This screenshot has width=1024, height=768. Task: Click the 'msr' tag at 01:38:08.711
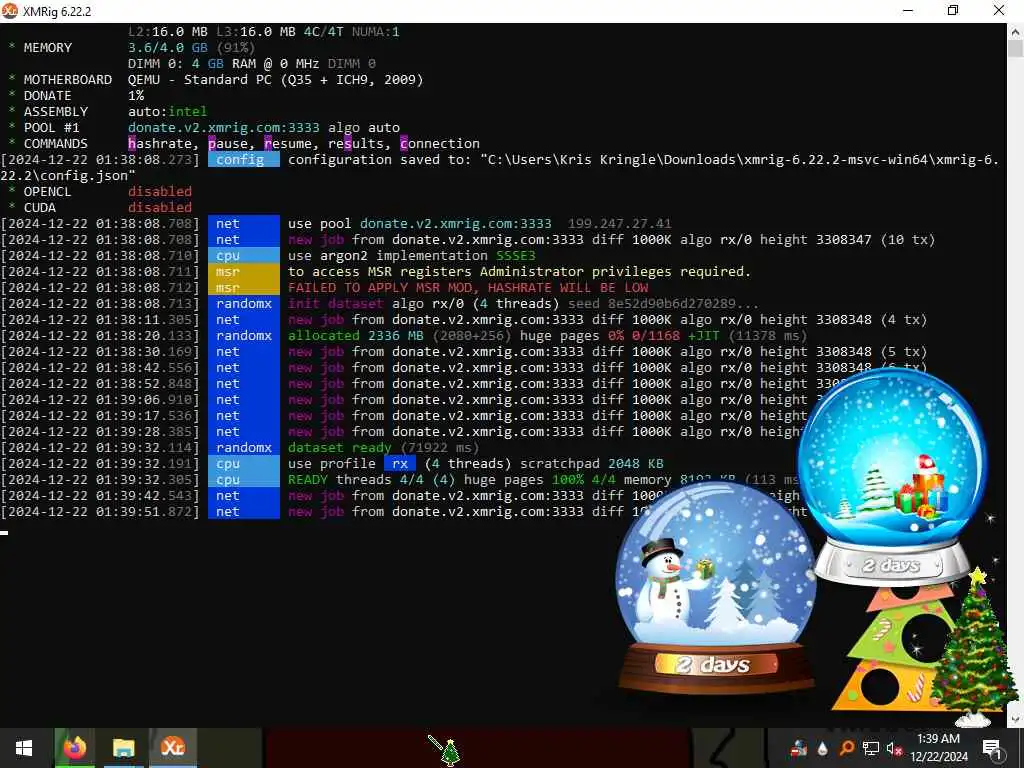[244, 272]
